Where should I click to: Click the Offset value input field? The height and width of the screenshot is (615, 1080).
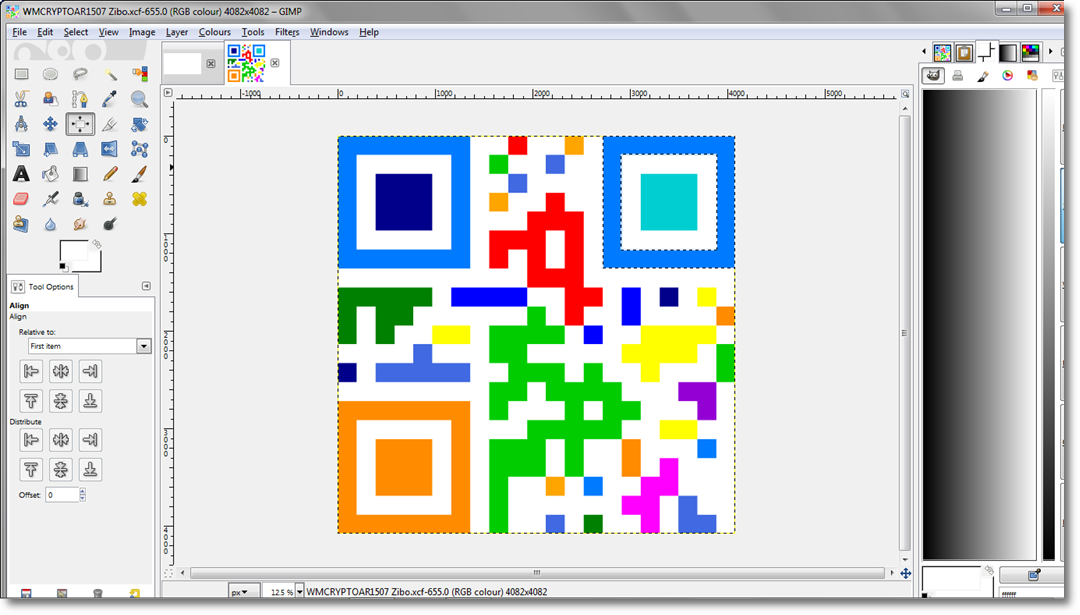62,494
